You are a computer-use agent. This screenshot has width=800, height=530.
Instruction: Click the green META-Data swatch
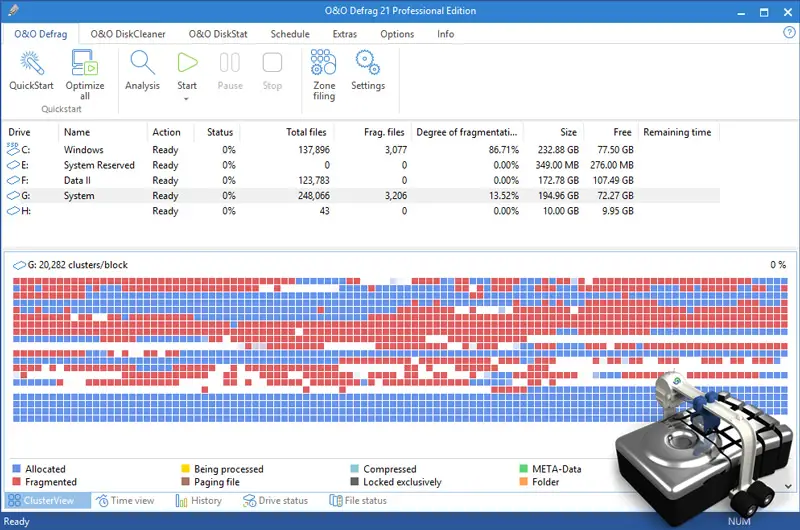[523, 468]
